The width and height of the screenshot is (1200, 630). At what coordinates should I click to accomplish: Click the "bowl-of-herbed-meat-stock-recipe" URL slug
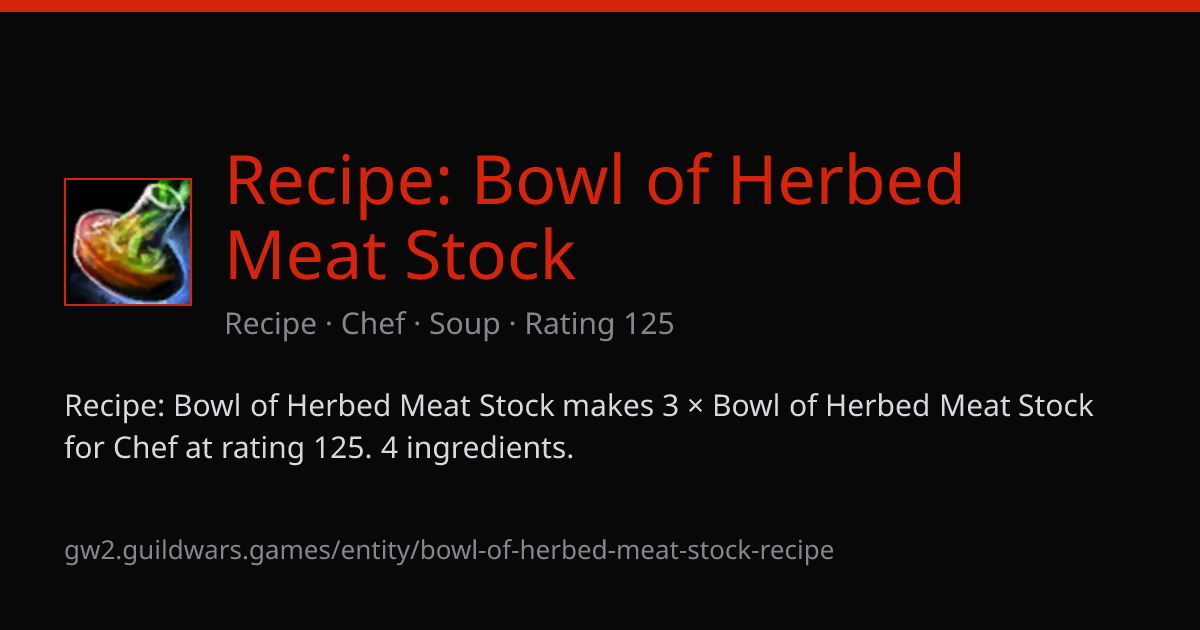pos(627,550)
